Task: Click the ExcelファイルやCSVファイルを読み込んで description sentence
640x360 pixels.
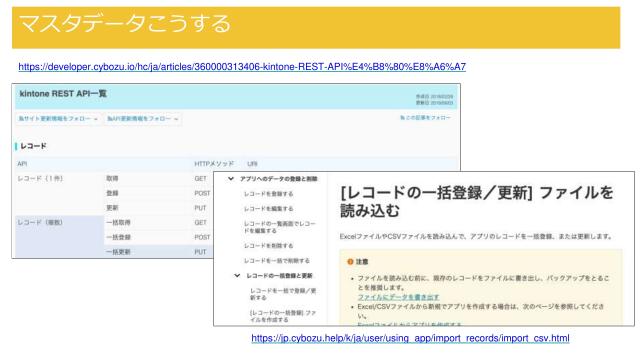Action: pyautogui.click(x=476, y=236)
